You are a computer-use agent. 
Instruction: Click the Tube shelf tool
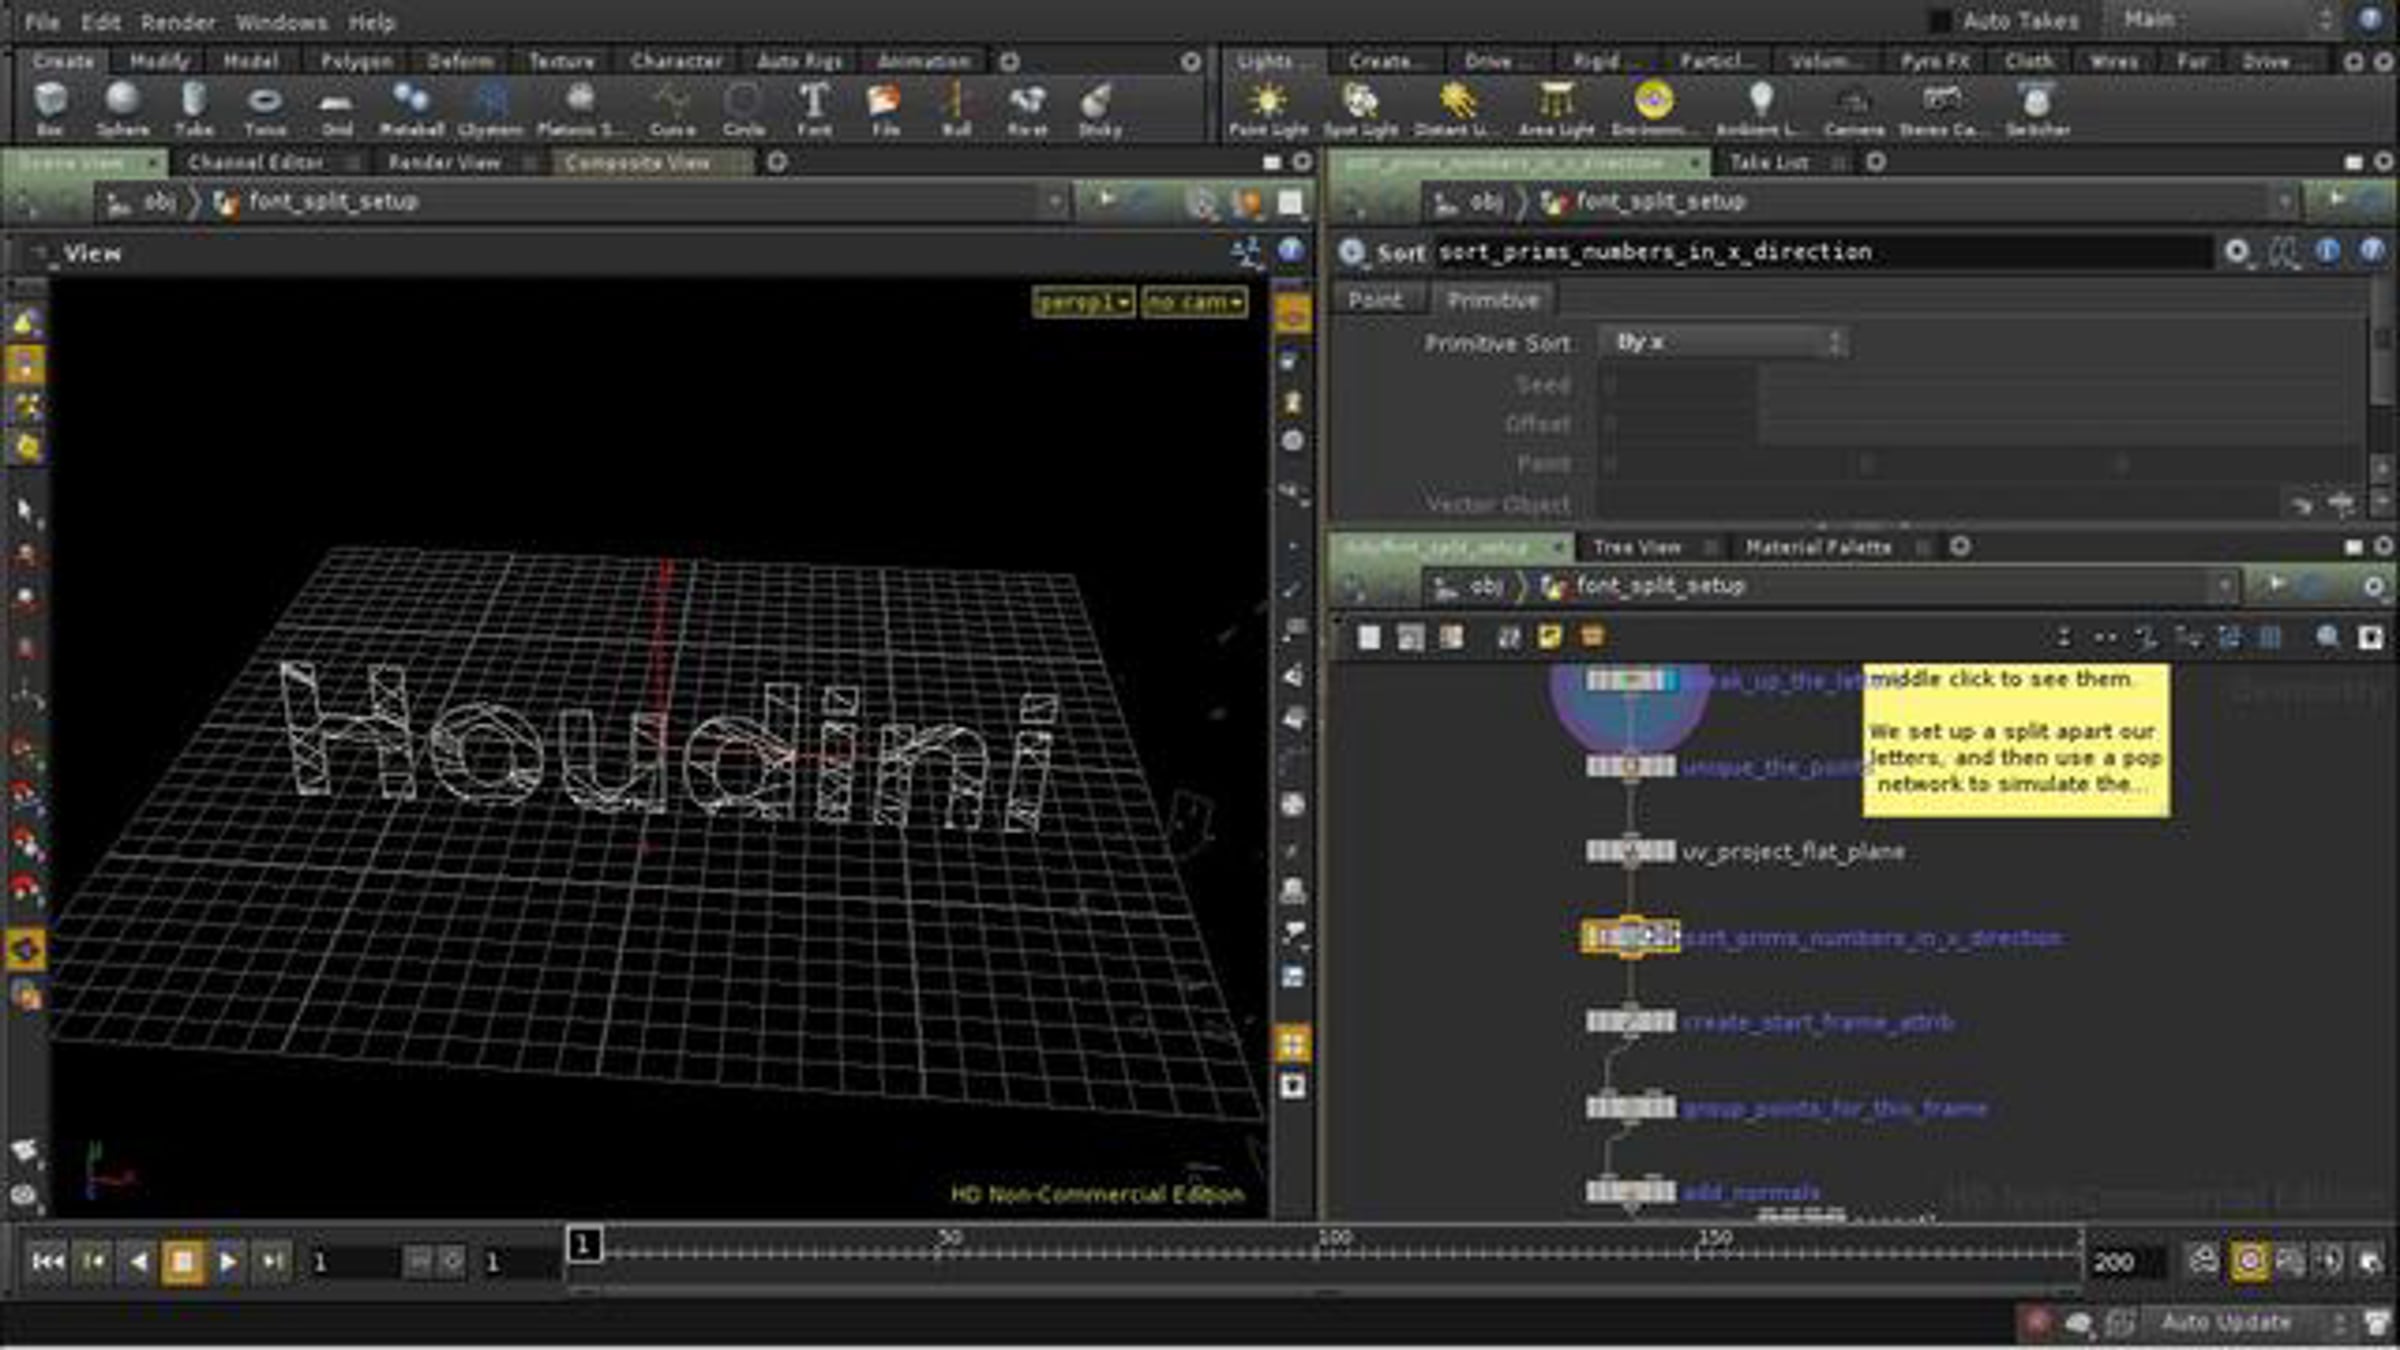(x=194, y=108)
